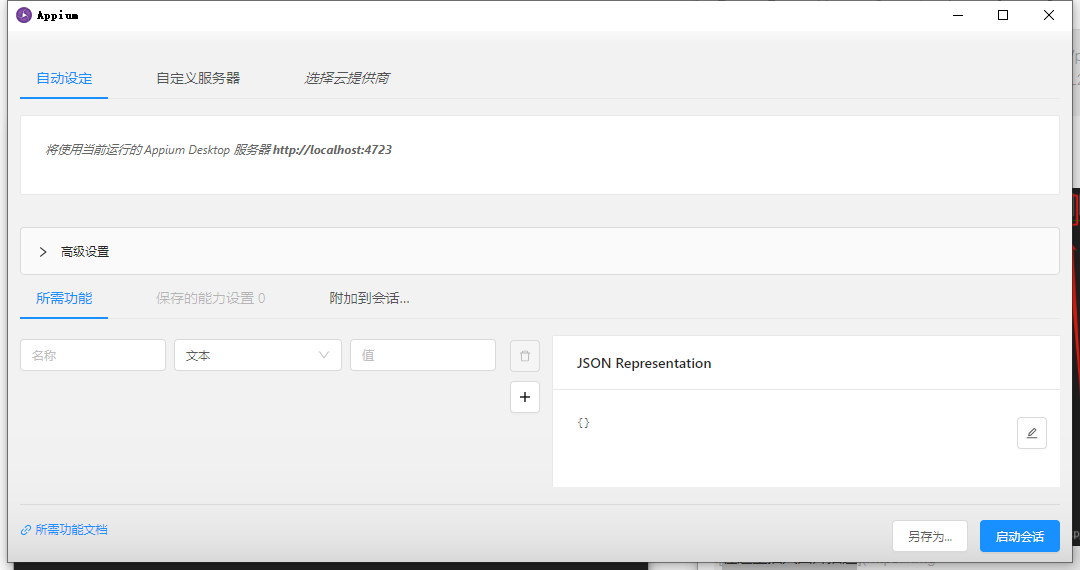This screenshot has width=1080, height=570.
Task: Open the 保存的能力设置 tab
Action: (x=210, y=298)
